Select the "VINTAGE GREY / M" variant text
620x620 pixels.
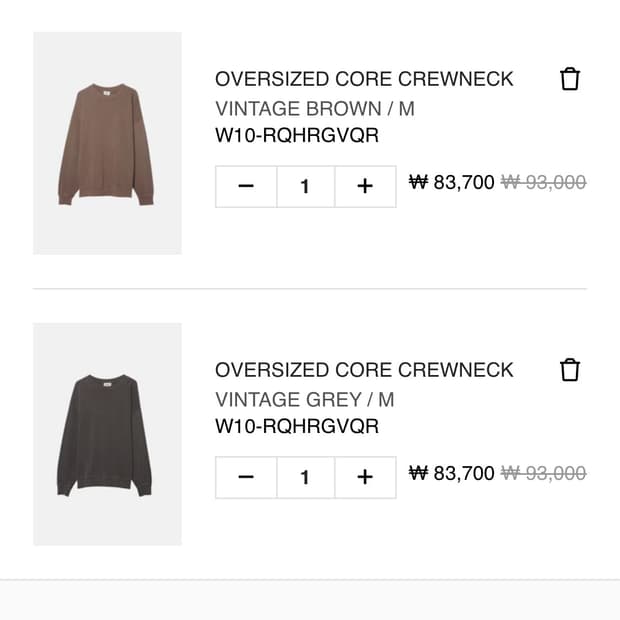304,400
